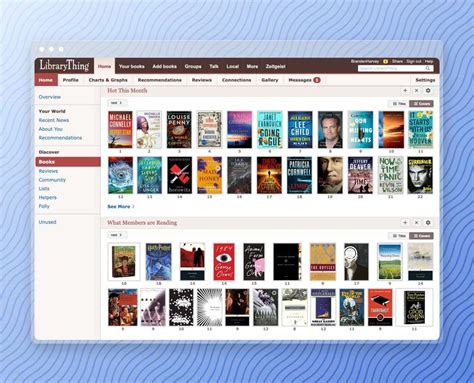Open Local in top navigation
This screenshot has height=383, width=474.
coord(233,66)
